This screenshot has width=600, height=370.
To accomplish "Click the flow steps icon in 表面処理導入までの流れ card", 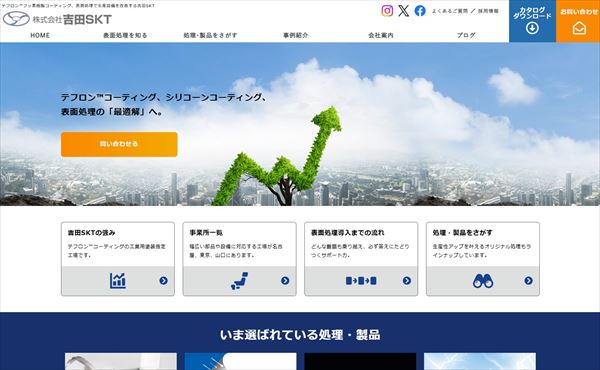I will click(x=361, y=281).
